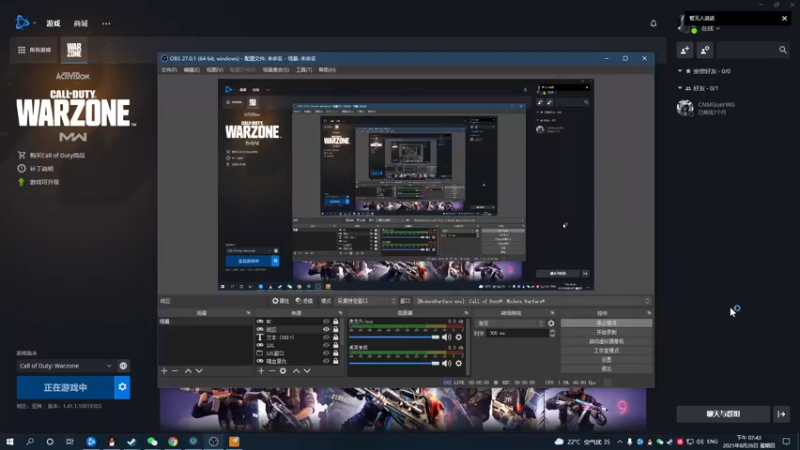The height and width of the screenshot is (450, 800).
Task: Toggle visibility of the LOL source
Action: [326, 345]
